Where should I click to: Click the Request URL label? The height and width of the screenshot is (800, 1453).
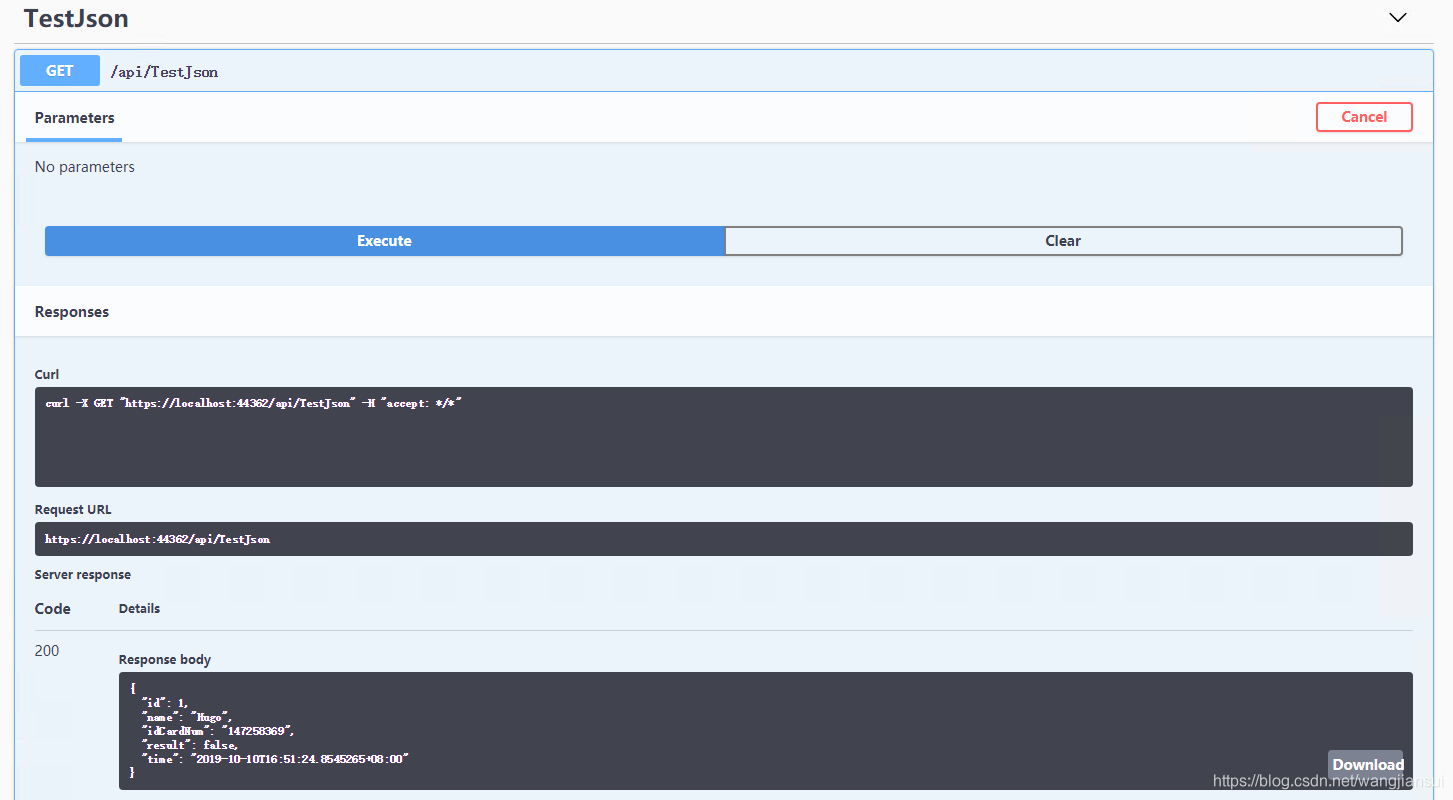click(x=73, y=509)
